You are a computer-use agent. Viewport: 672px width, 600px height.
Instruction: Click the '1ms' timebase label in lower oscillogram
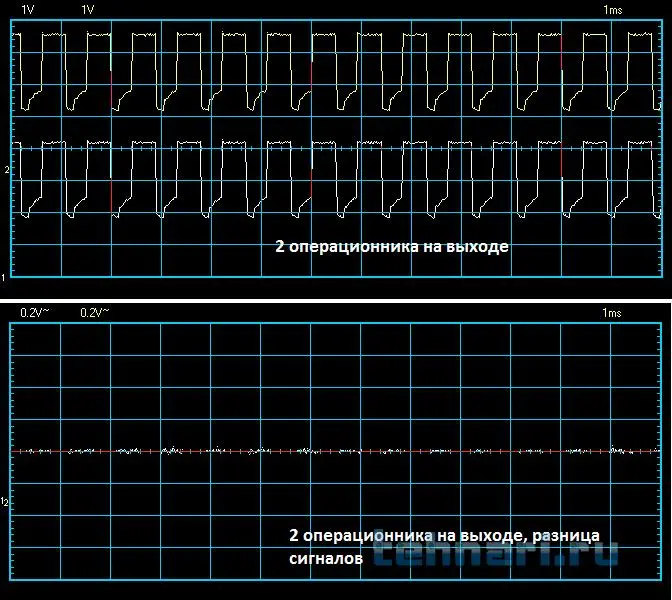tap(612, 313)
